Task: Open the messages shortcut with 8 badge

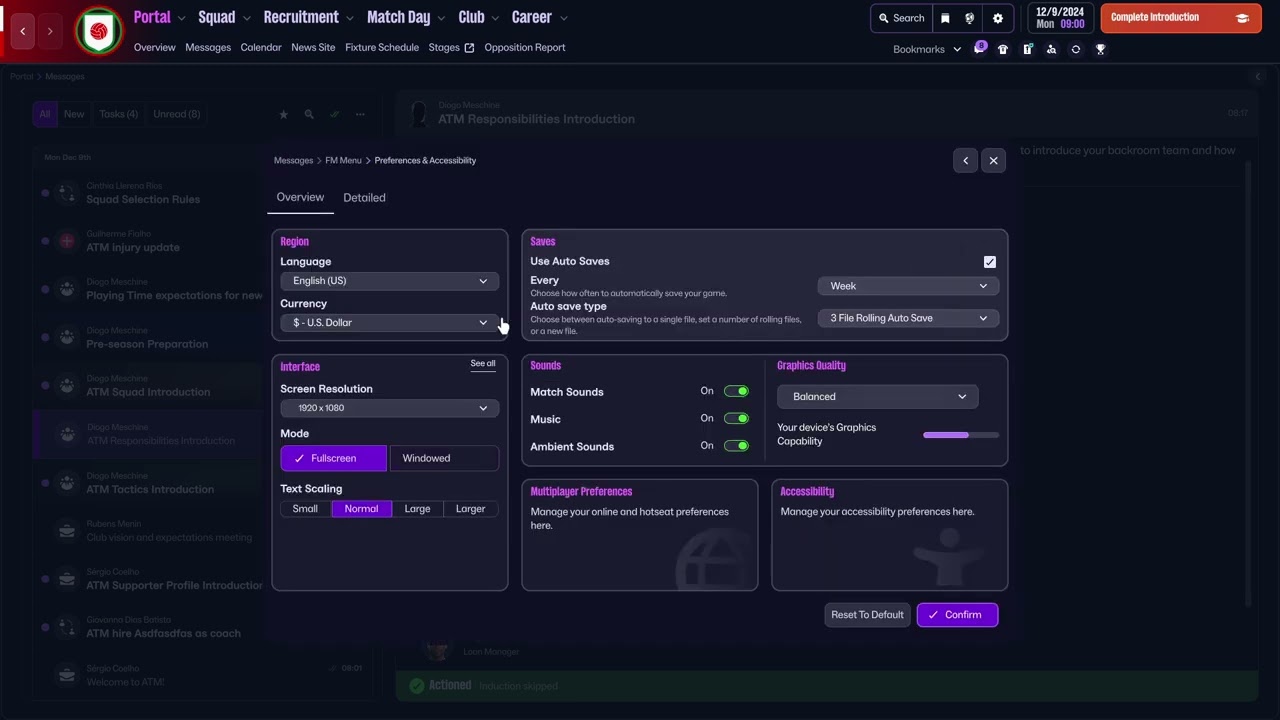Action: [979, 49]
